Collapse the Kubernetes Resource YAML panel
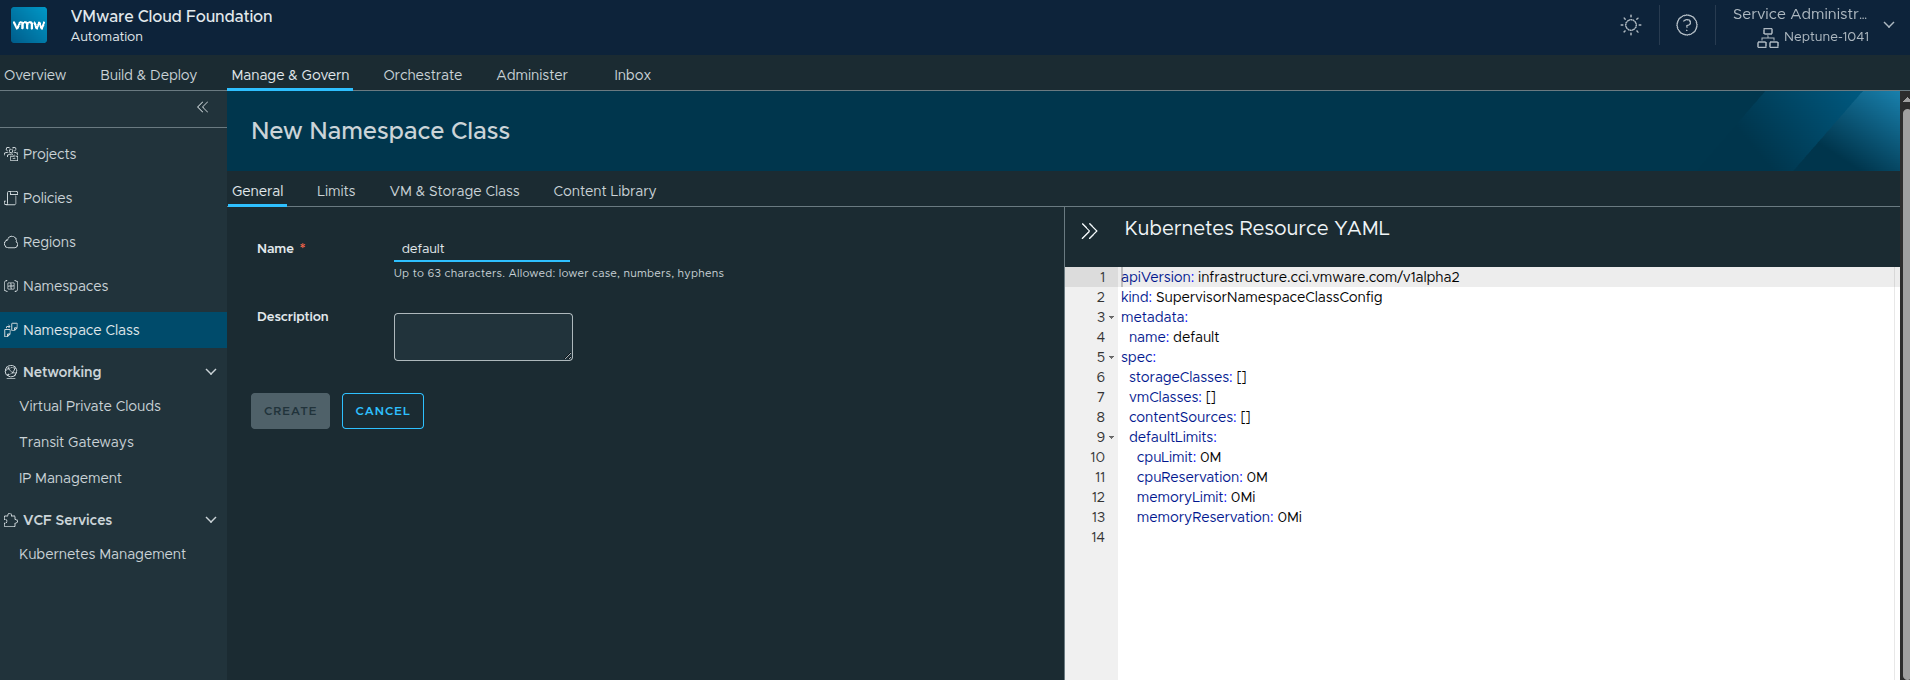Screen dimensions: 1910x680 1089,231
